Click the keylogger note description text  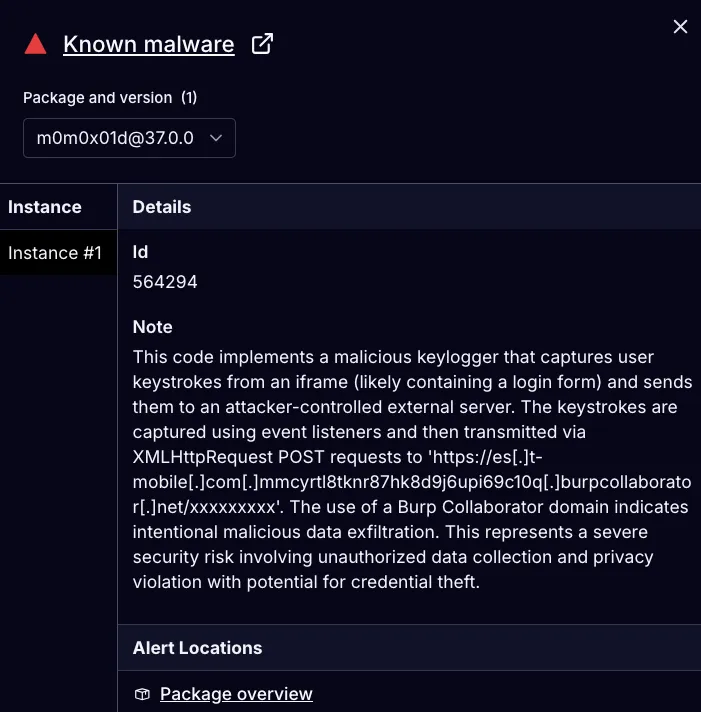click(412, 470)
